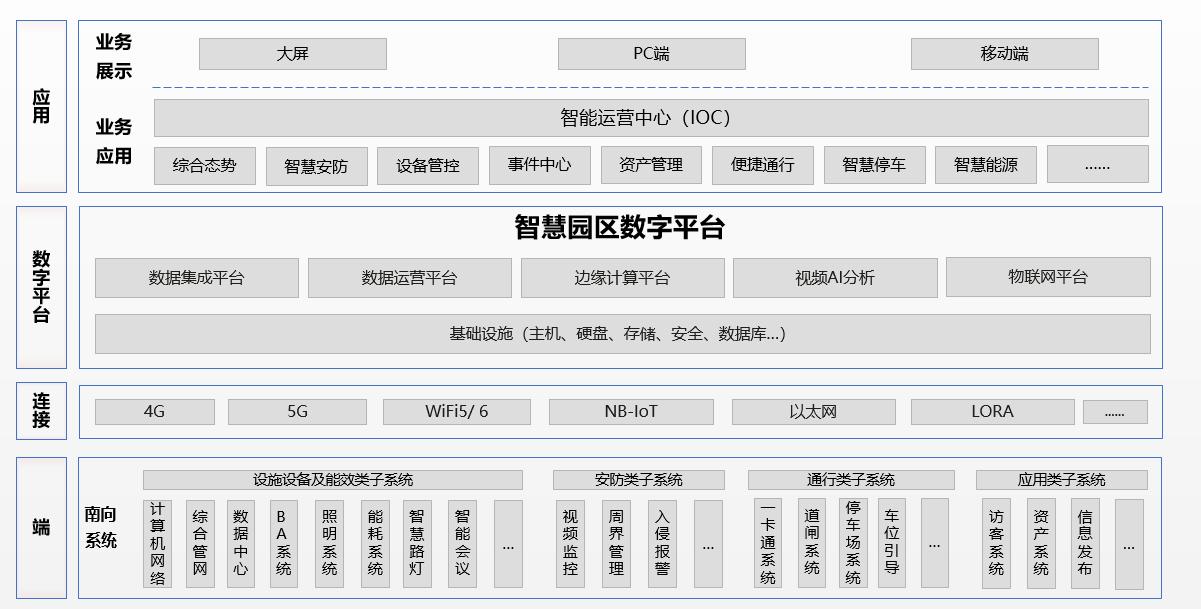The image size is (1201, 609).
Task: Select the 智慧停车 box
Action: 874,166
